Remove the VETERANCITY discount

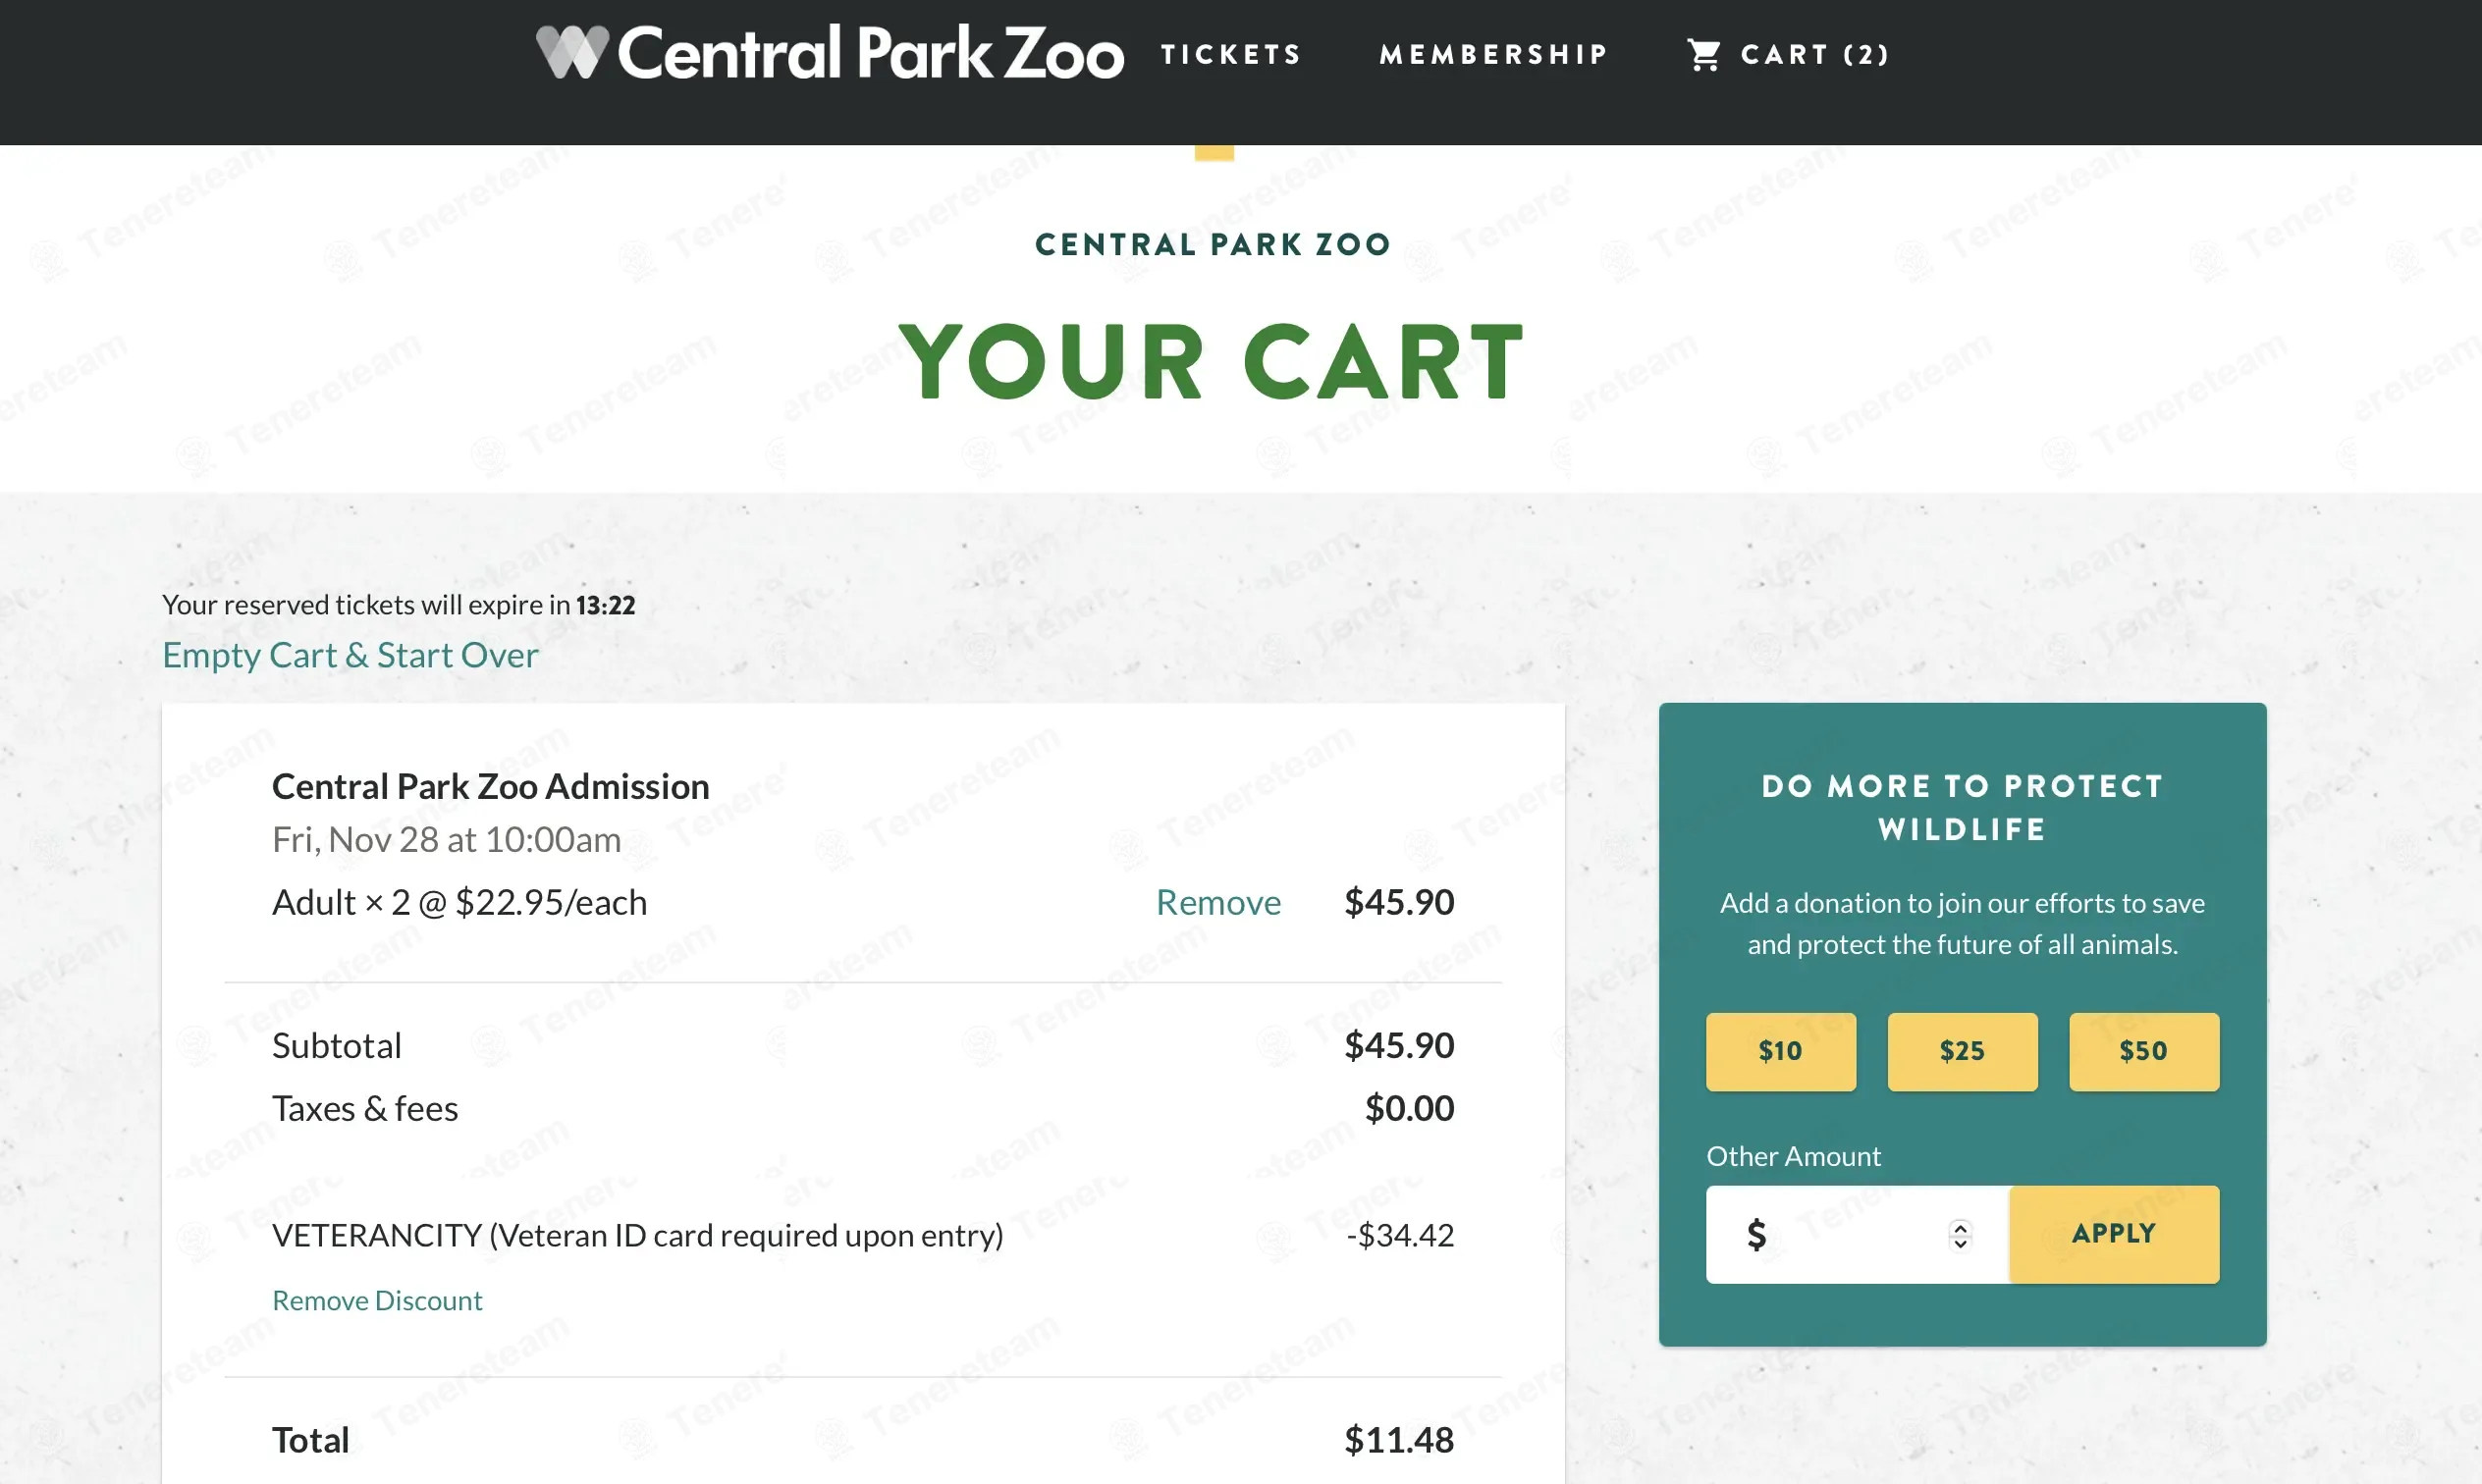[377, 1300]
